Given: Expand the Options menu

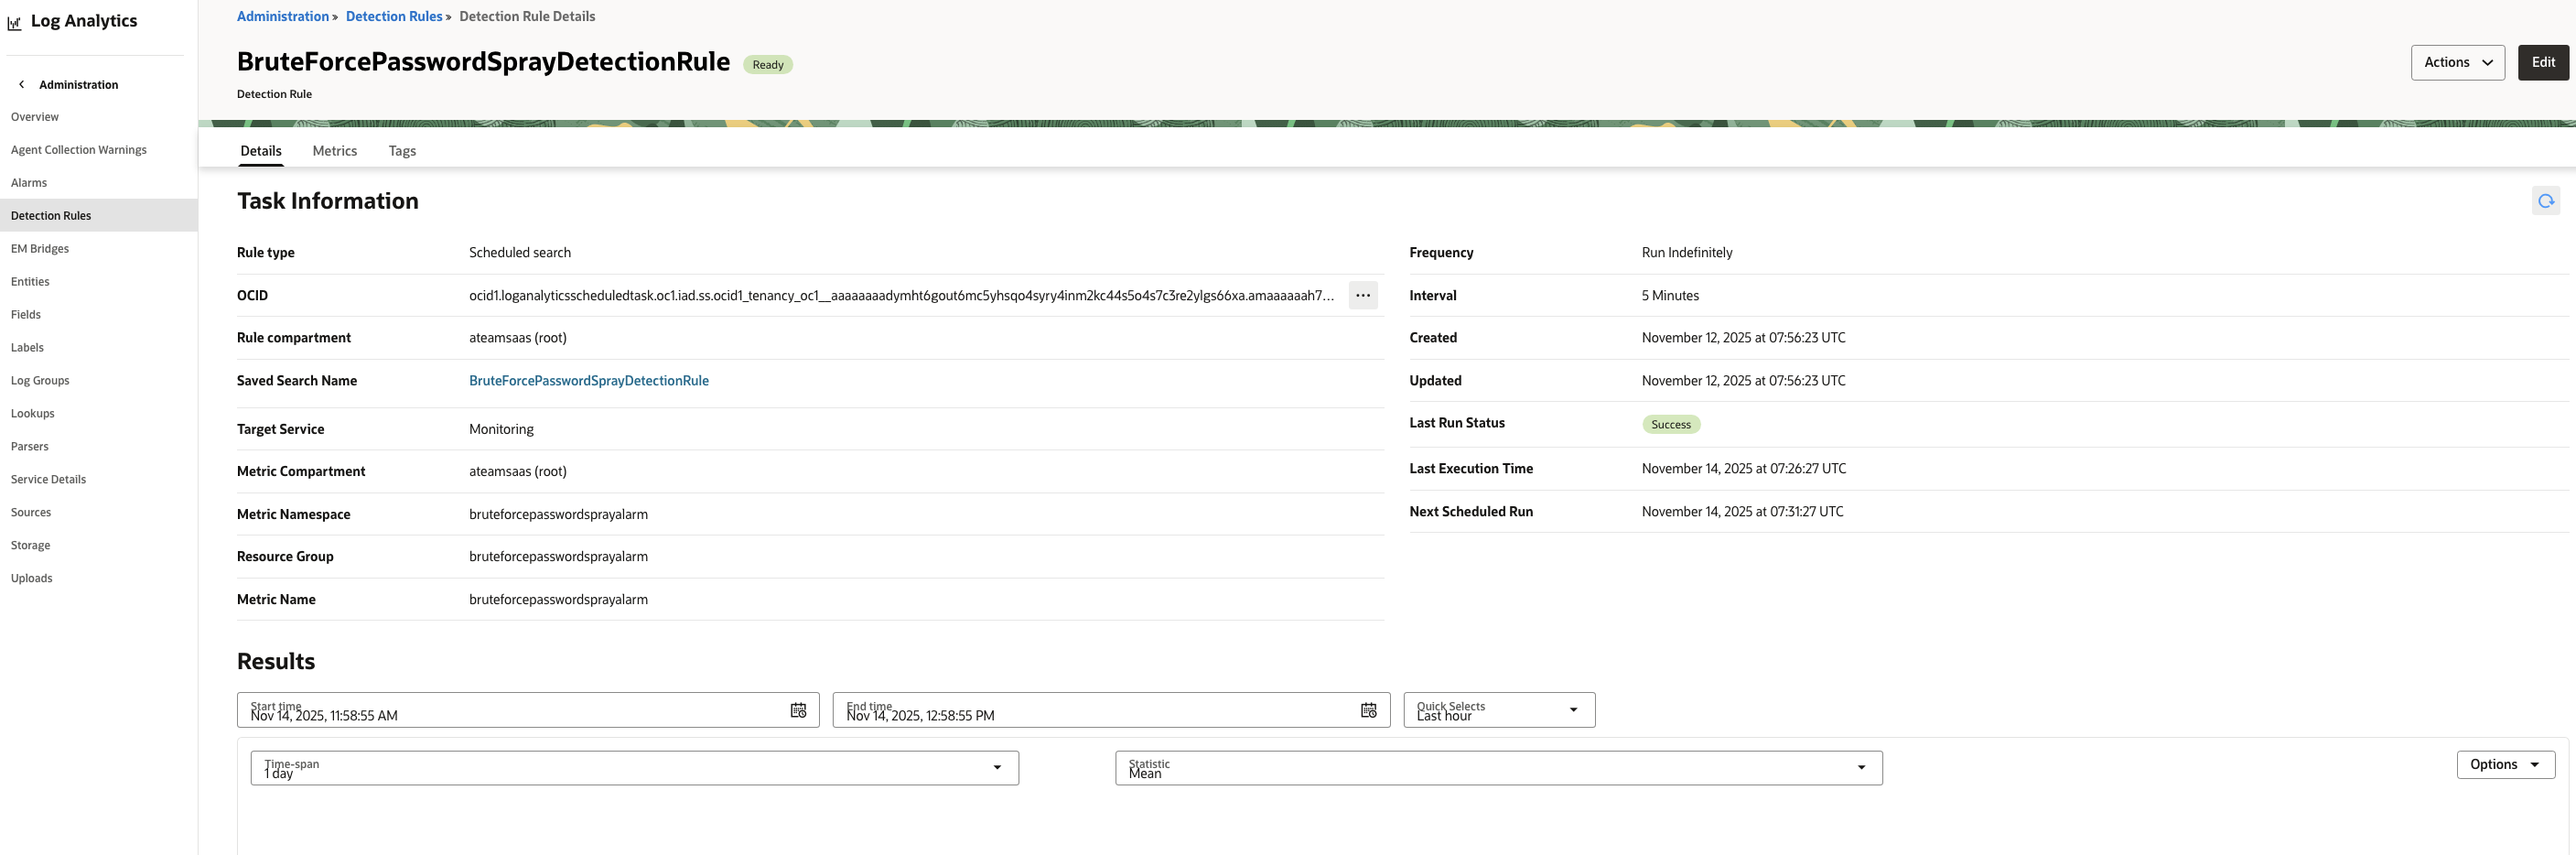Looking at the screenshot, I should pos(2505,764).
